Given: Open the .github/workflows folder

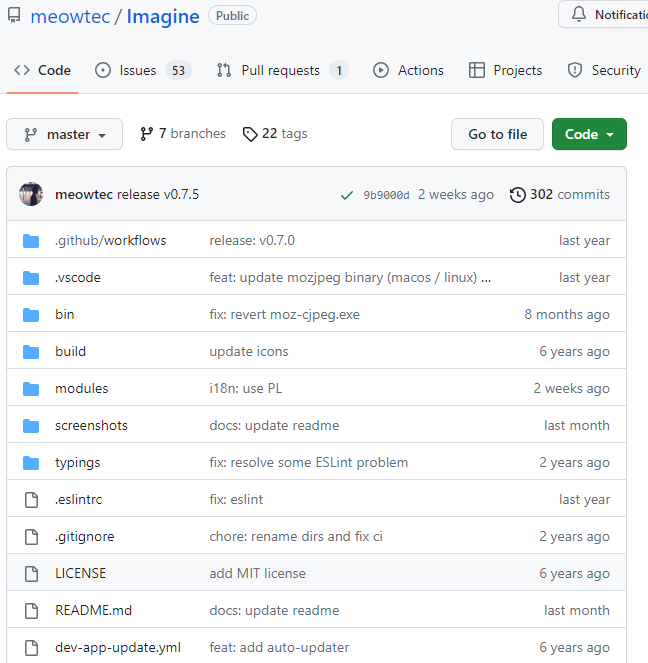Looking at the screenshot, I should coord(111,241).
